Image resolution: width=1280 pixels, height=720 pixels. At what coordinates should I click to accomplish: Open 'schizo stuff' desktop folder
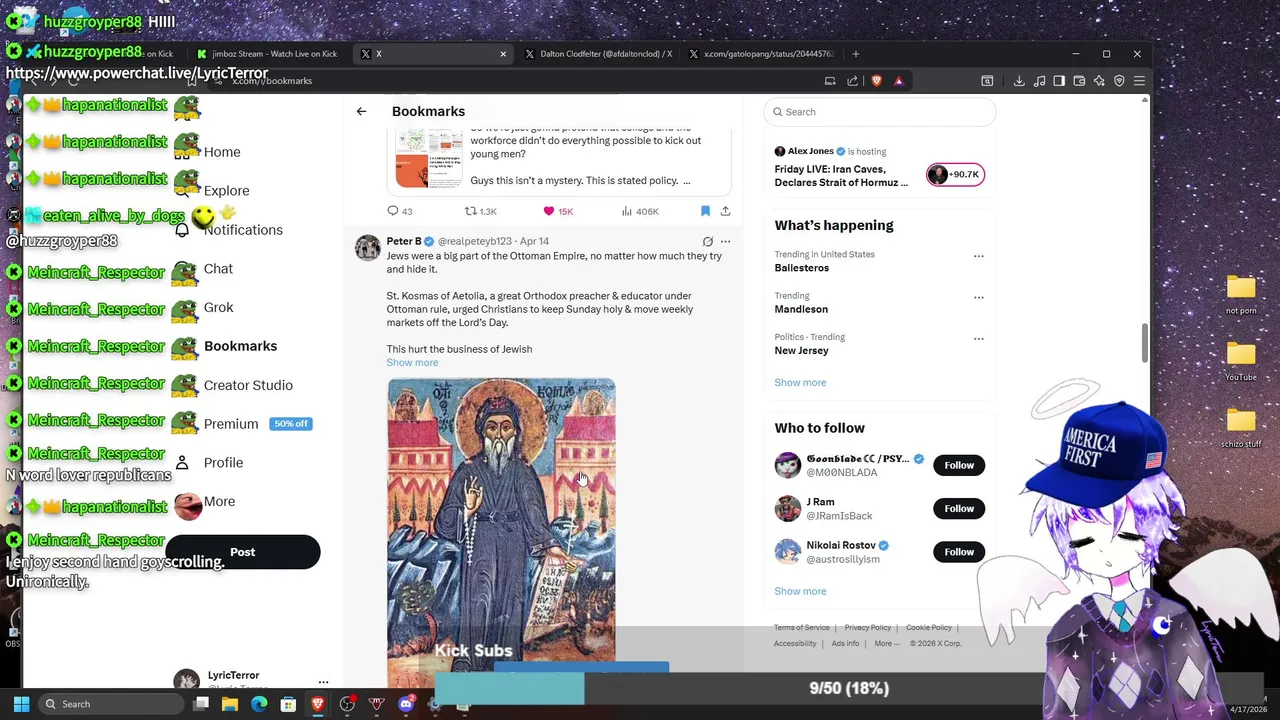(x=1241, y=428)
